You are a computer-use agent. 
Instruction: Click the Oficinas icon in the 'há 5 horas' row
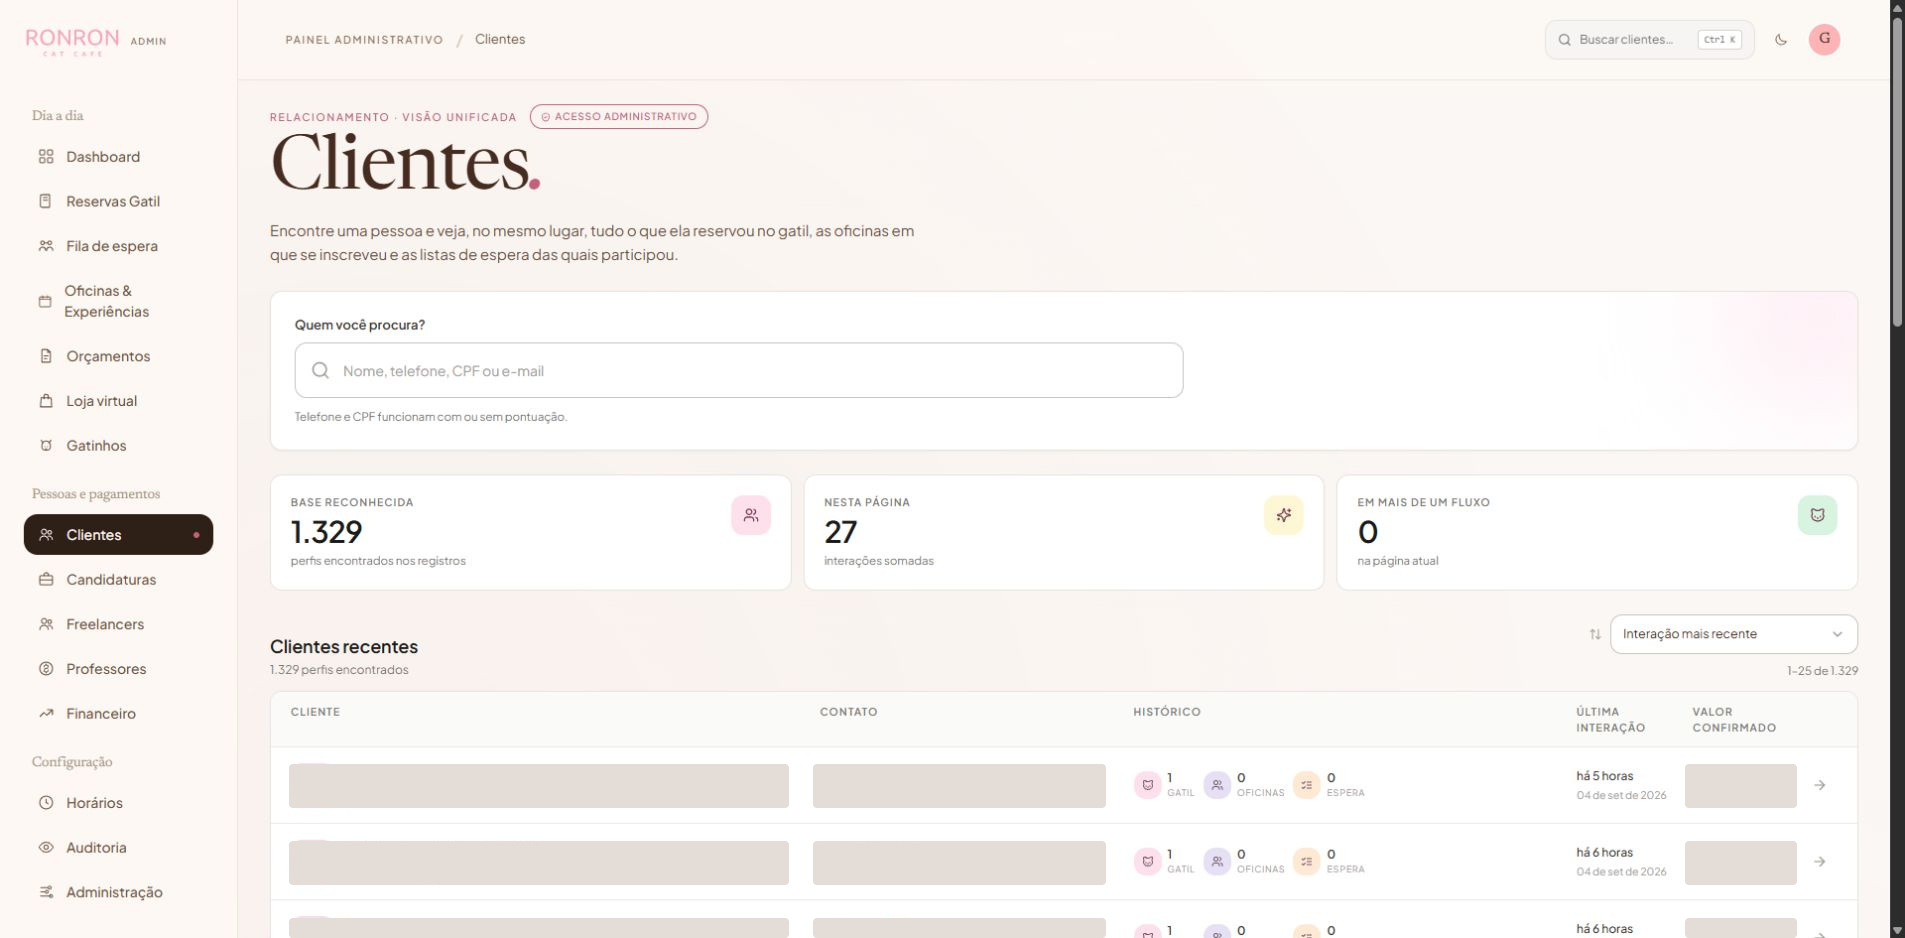[1217, 785]
